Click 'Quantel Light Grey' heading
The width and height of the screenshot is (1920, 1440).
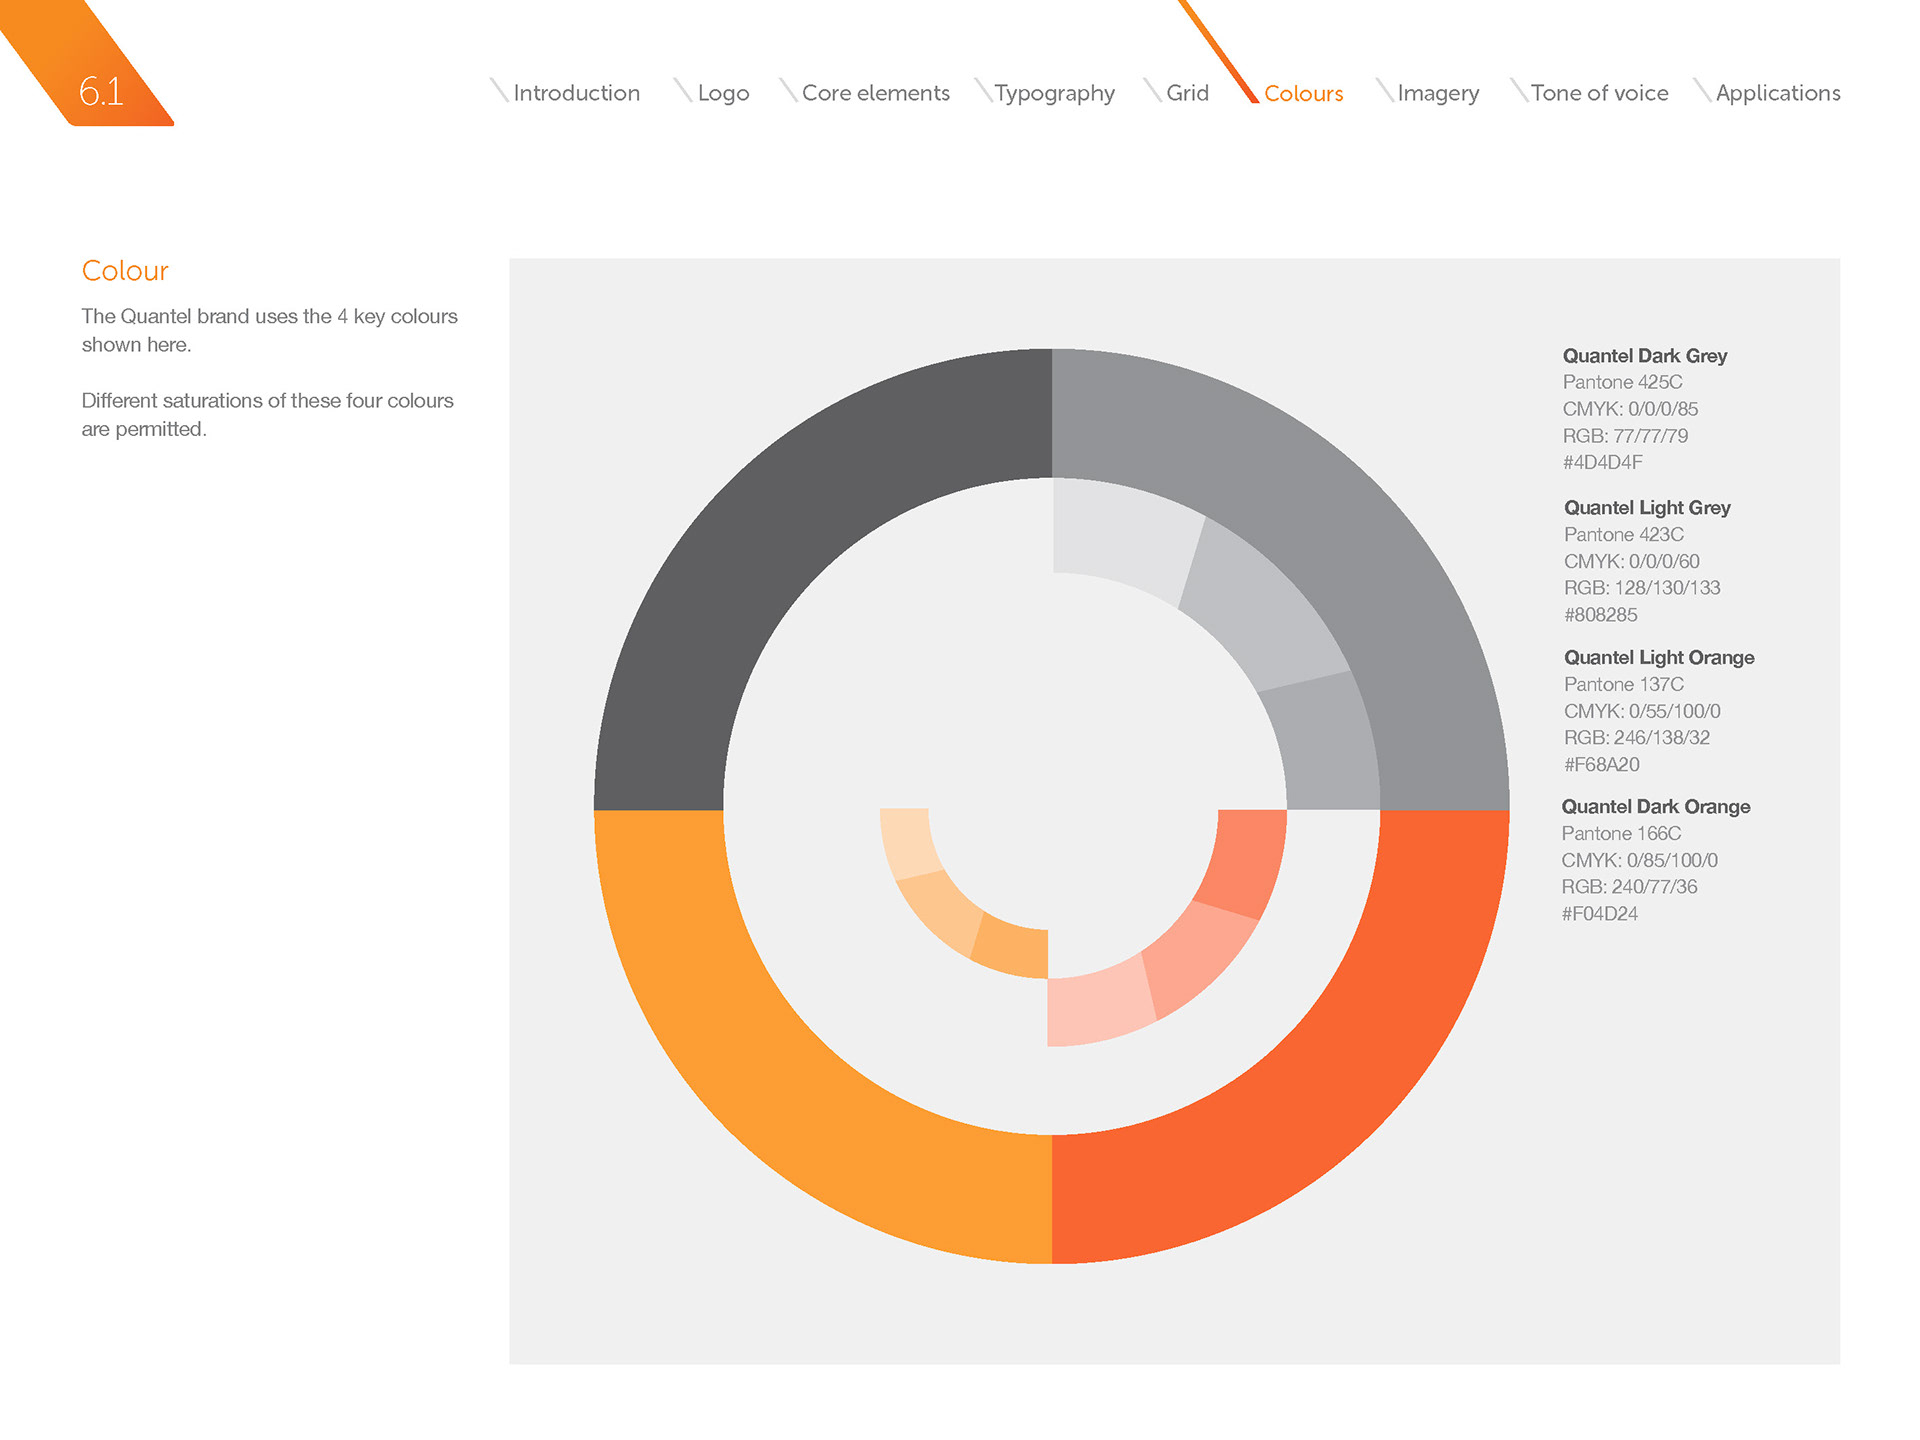coord(1647,508)
